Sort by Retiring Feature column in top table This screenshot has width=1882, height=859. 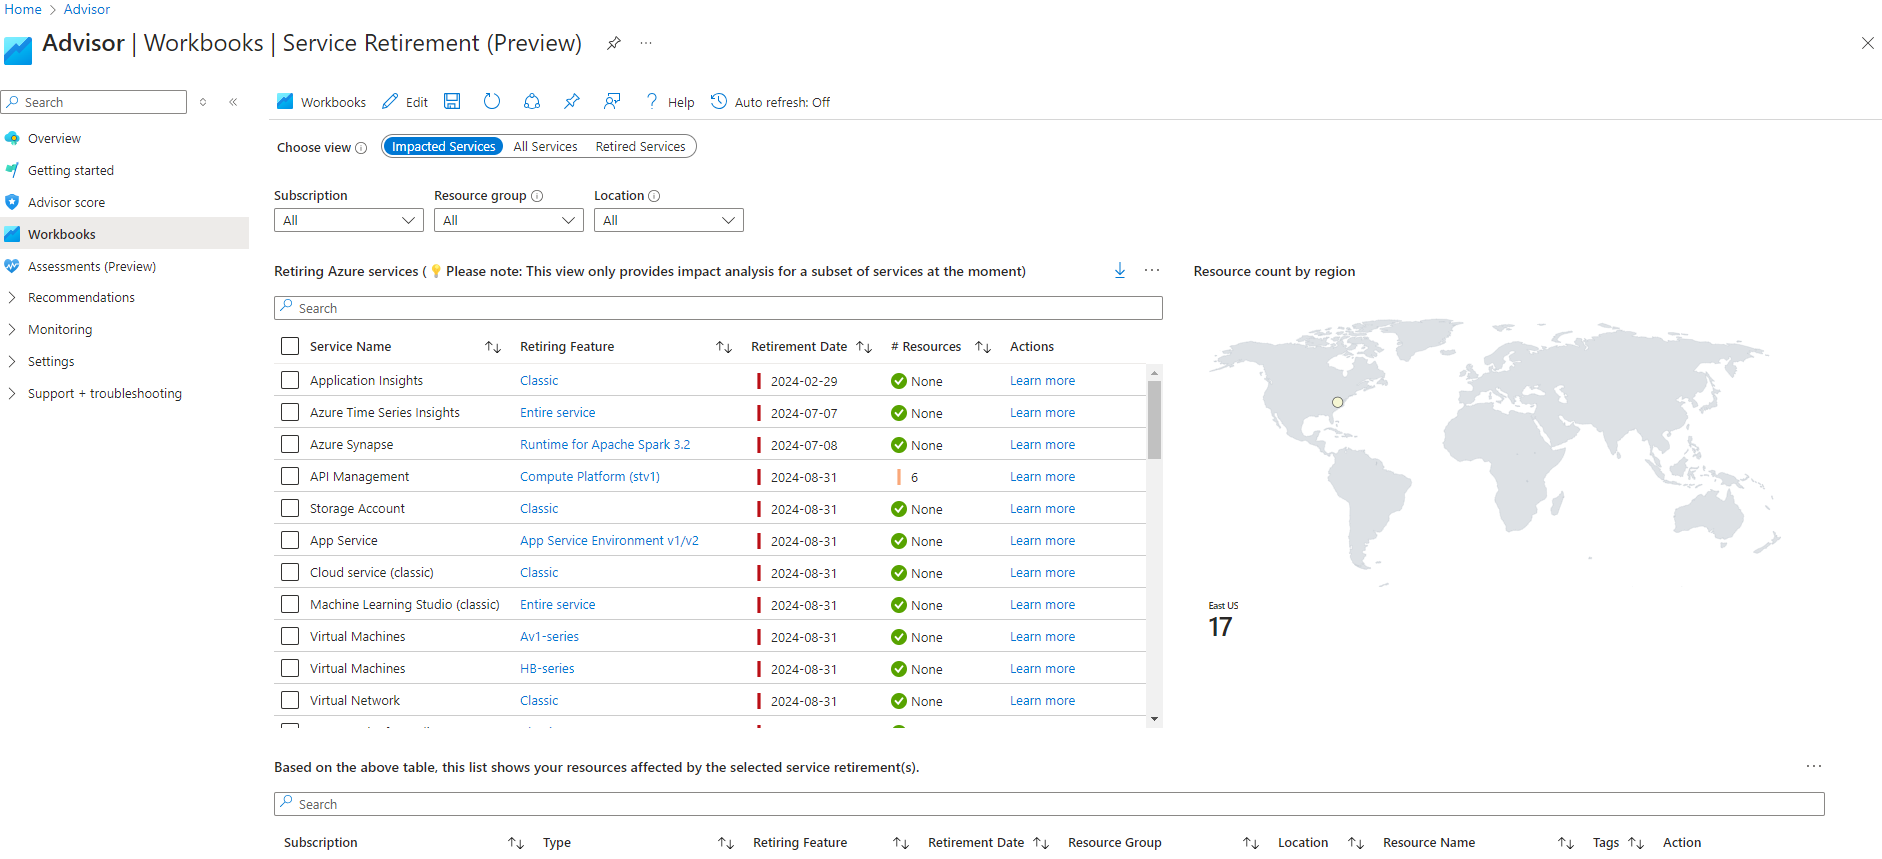(x=724, y=347)
